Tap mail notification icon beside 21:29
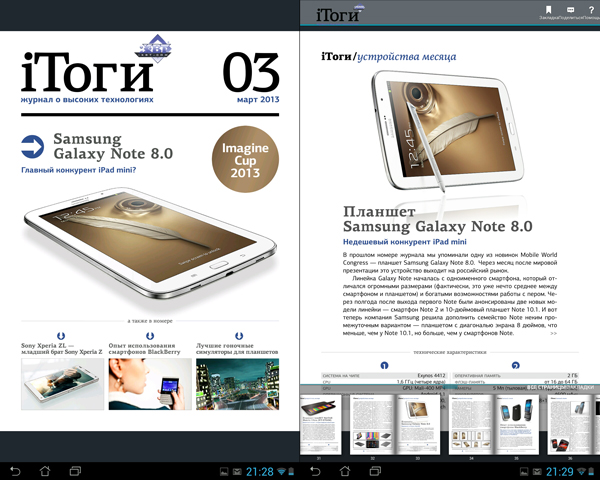 click(x=537, y=472)
